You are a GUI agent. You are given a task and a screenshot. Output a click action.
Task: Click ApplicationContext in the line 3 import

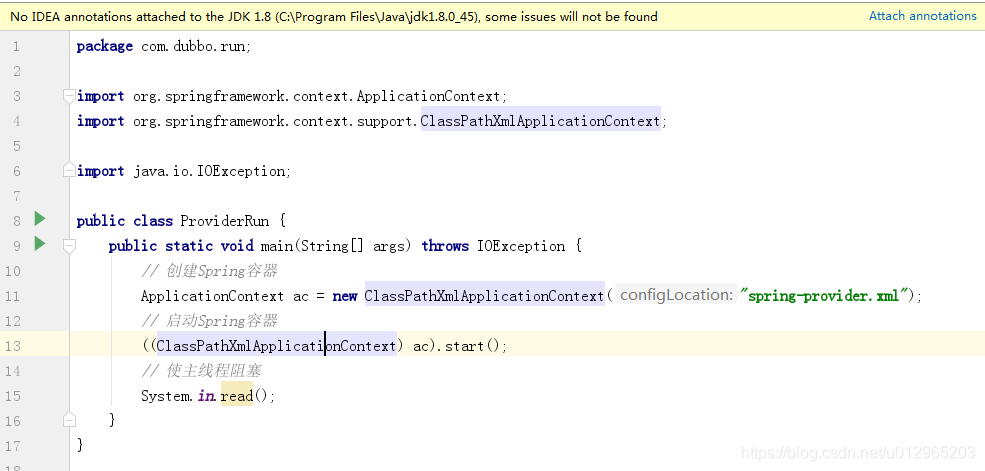pos(428,96)
